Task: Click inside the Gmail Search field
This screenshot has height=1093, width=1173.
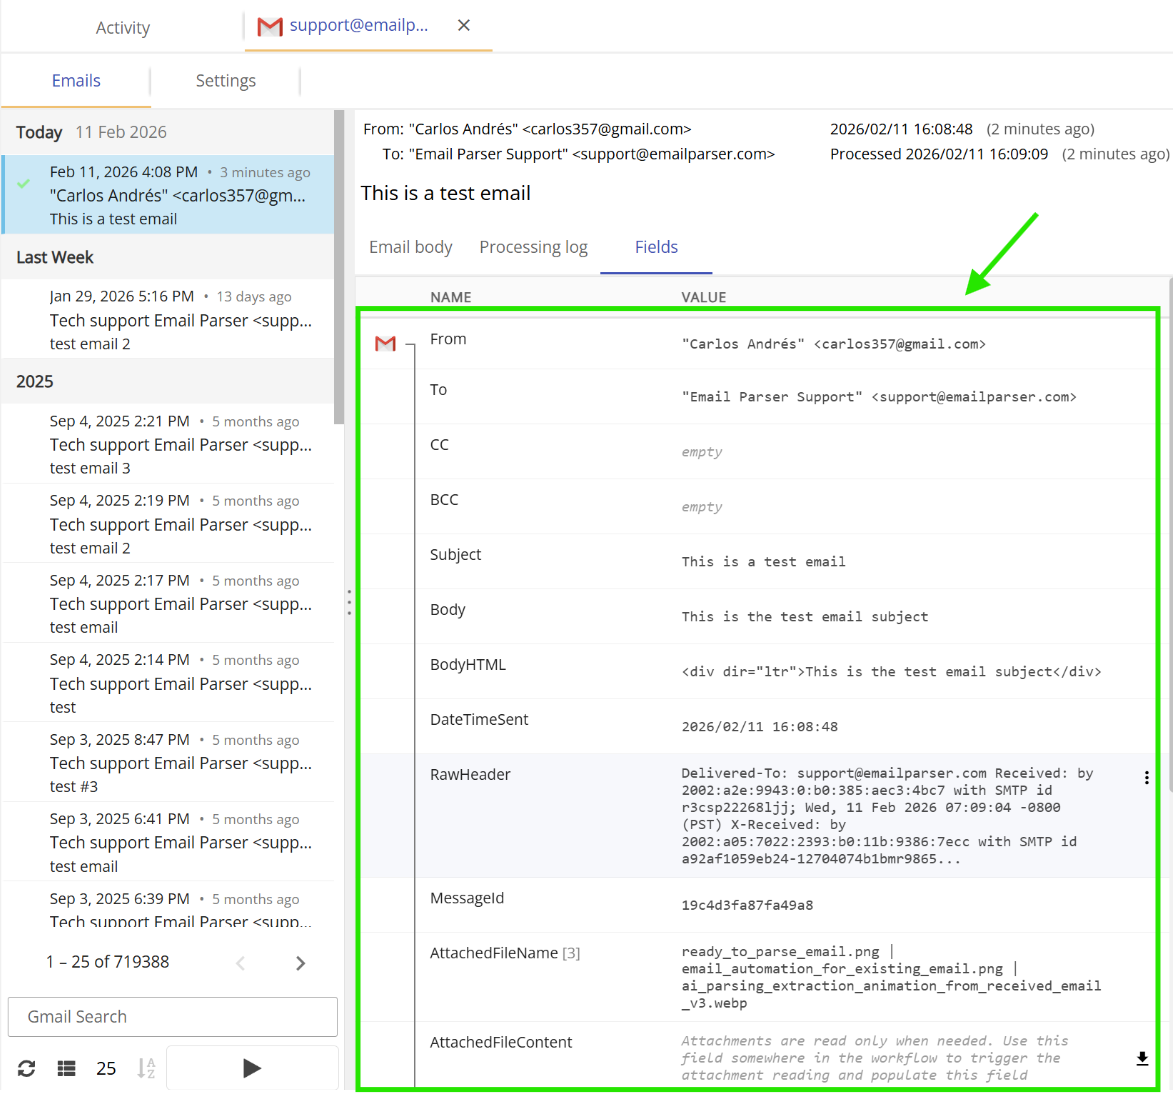Action: click(172, 1016)
